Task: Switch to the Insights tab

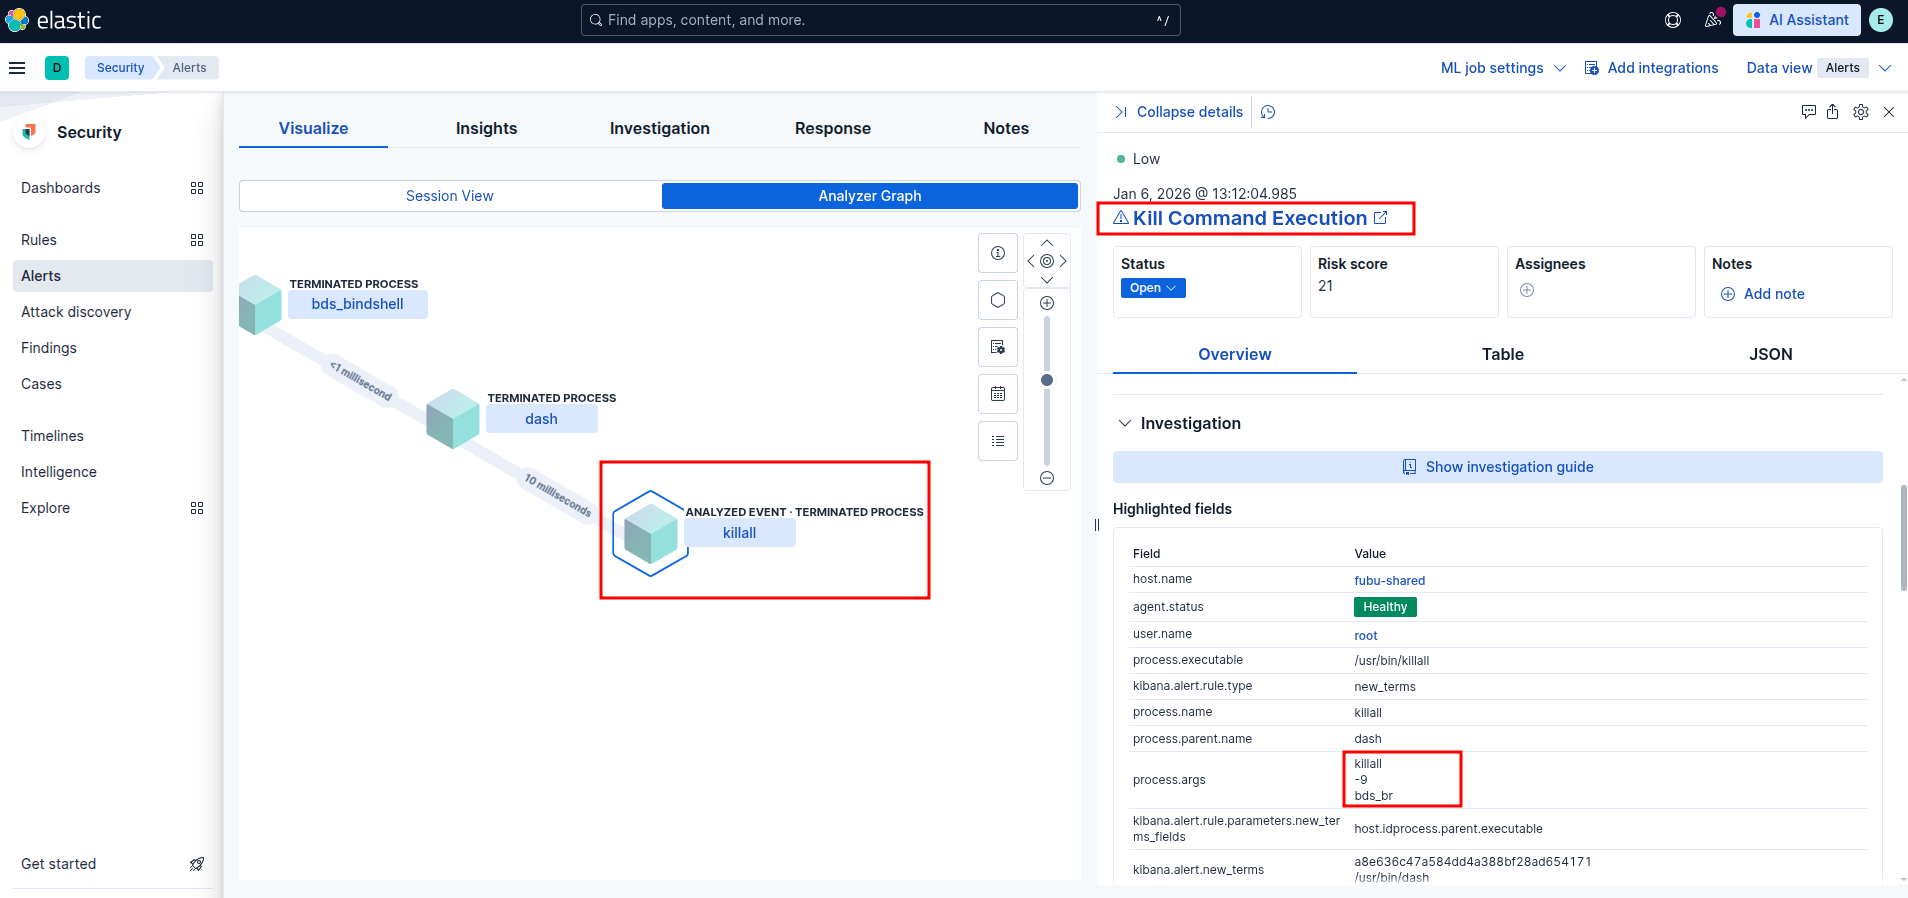Action: [x=486, y=128]
